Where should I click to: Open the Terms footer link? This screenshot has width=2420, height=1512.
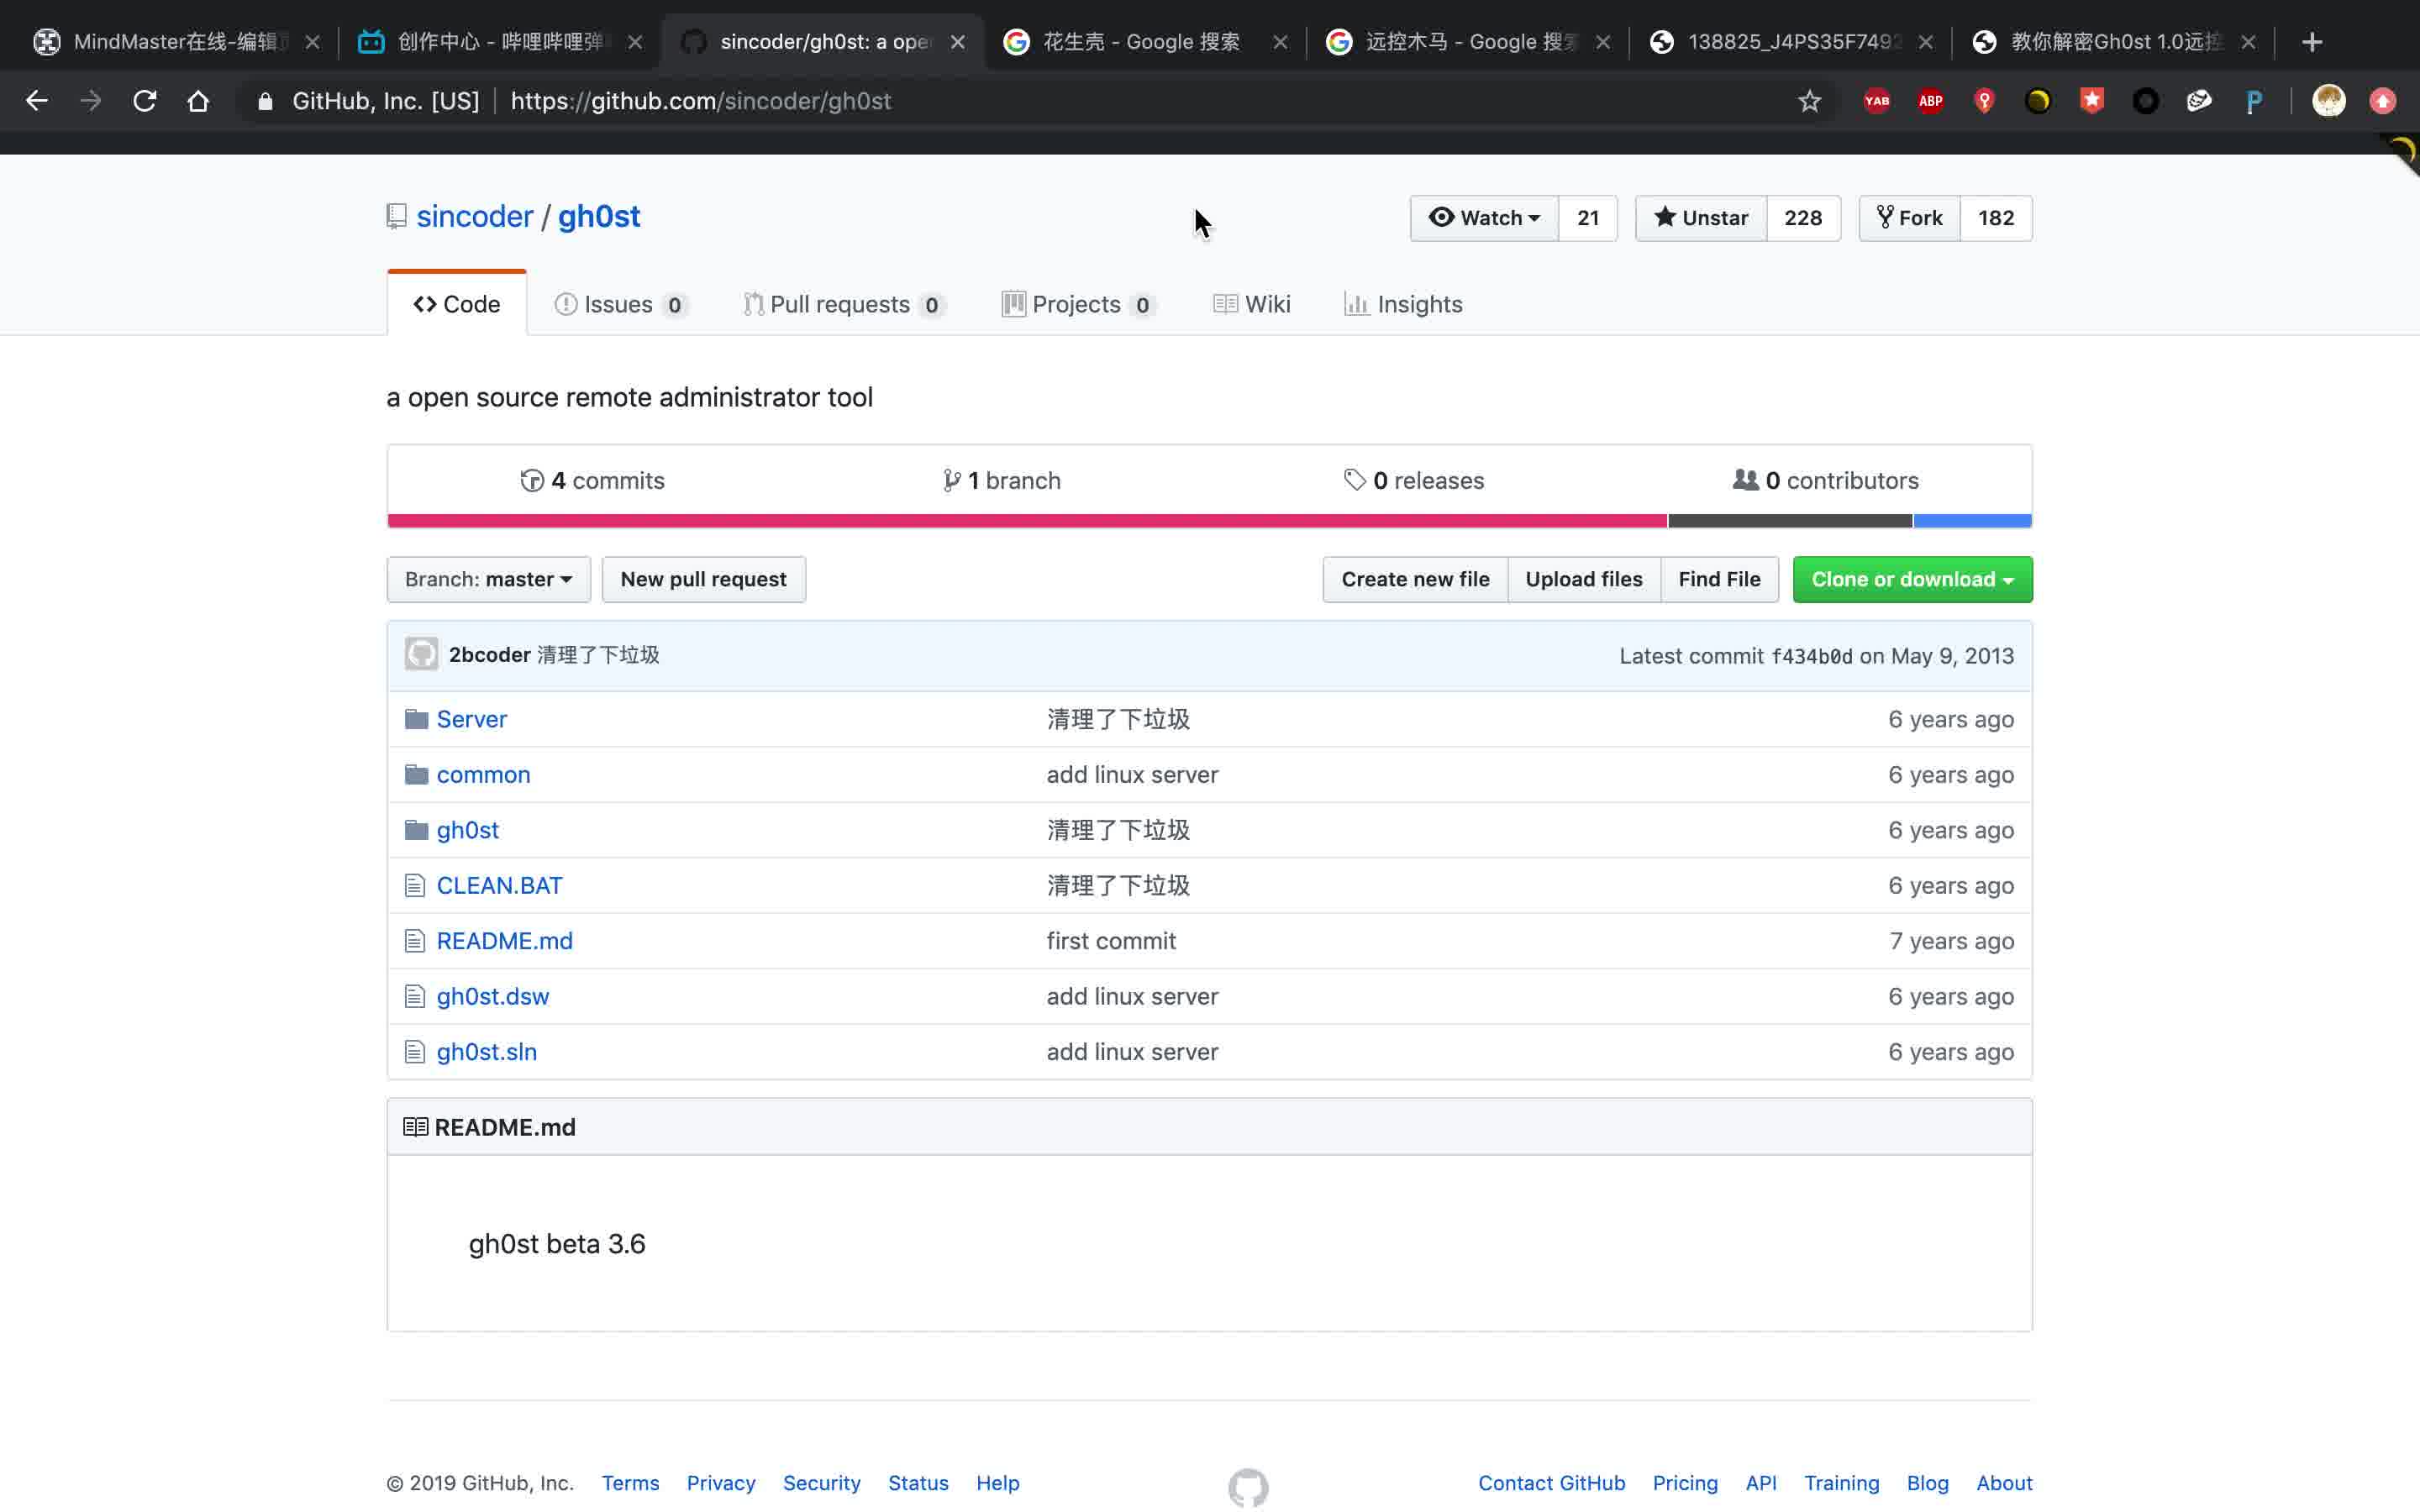point(630,1483)
